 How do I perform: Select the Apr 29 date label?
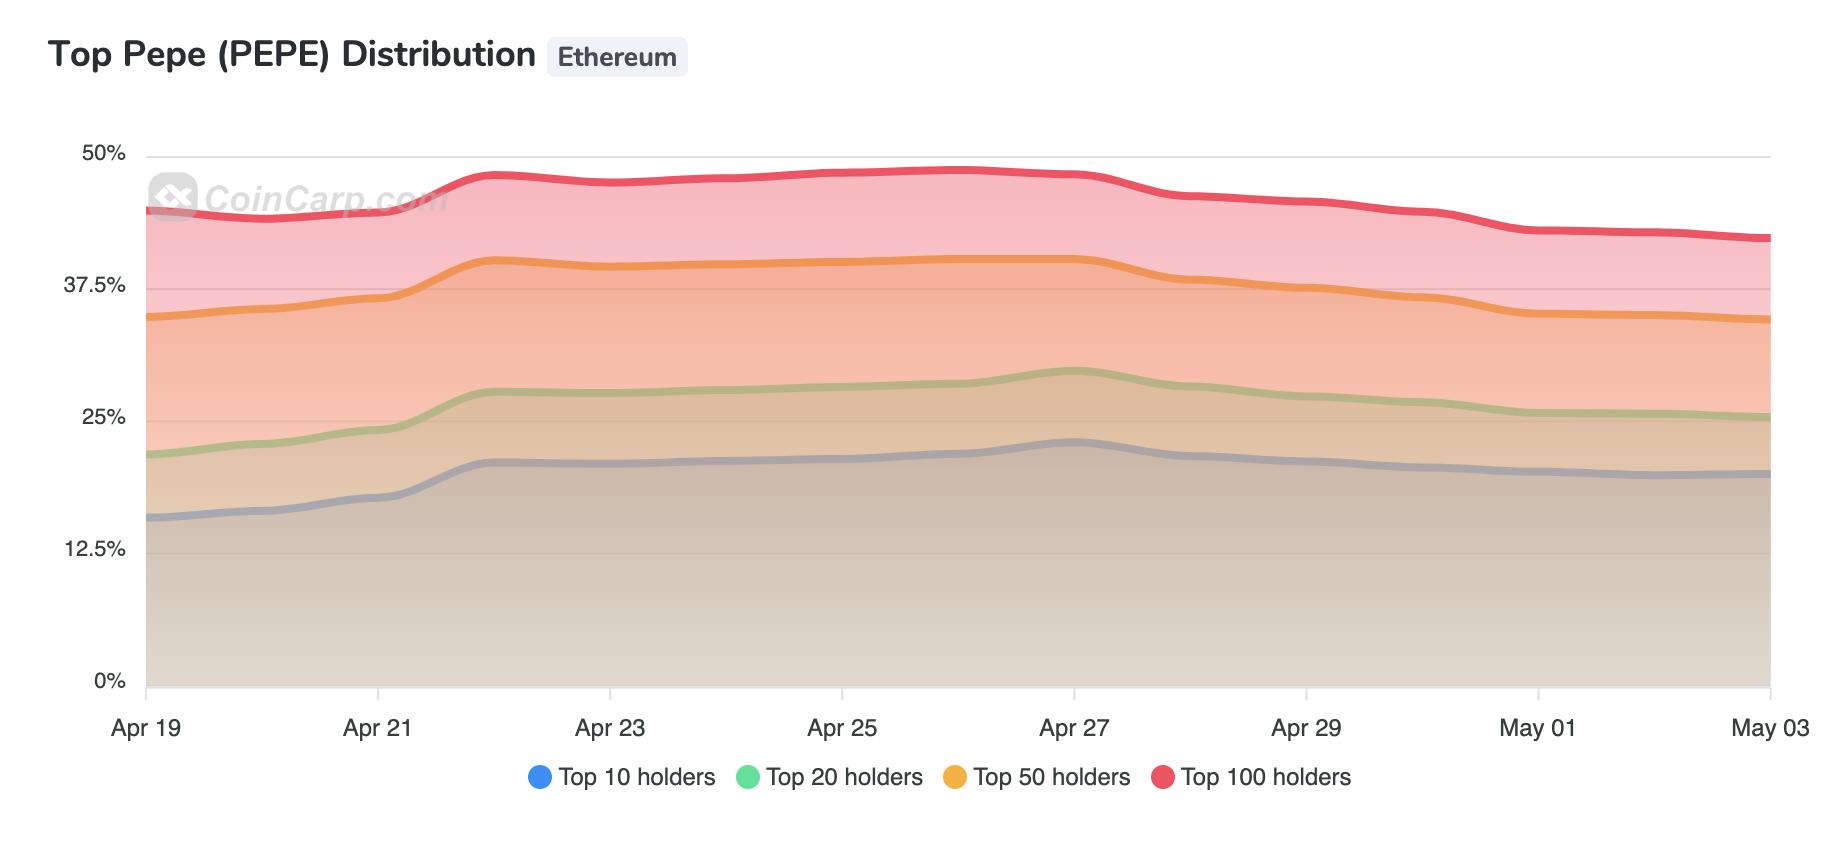click(1306, 728)
